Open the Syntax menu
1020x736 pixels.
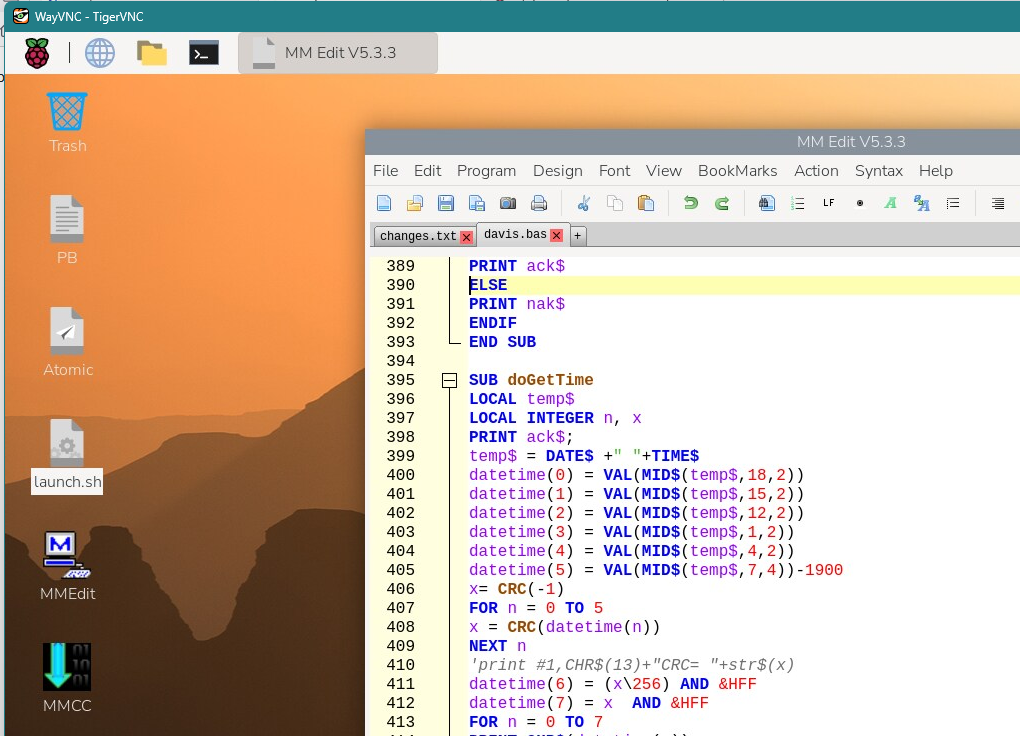878,171
